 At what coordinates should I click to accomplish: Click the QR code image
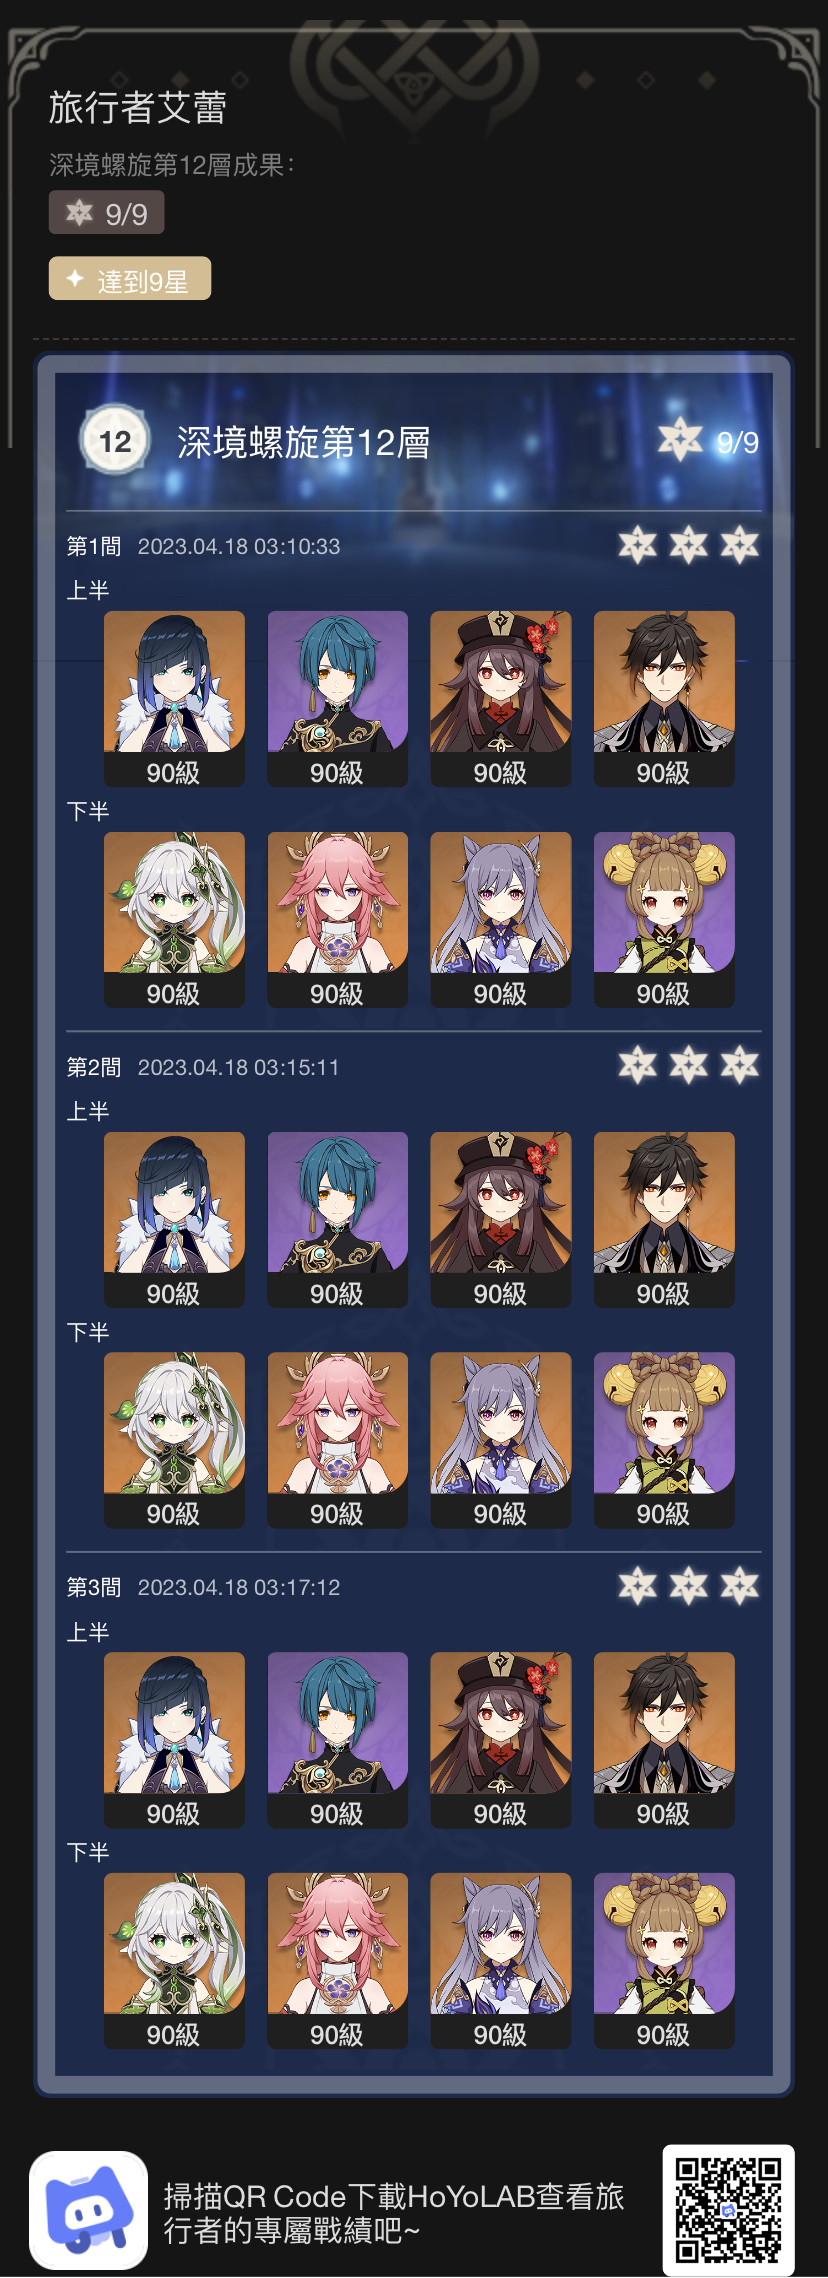tap(728, 2210)
